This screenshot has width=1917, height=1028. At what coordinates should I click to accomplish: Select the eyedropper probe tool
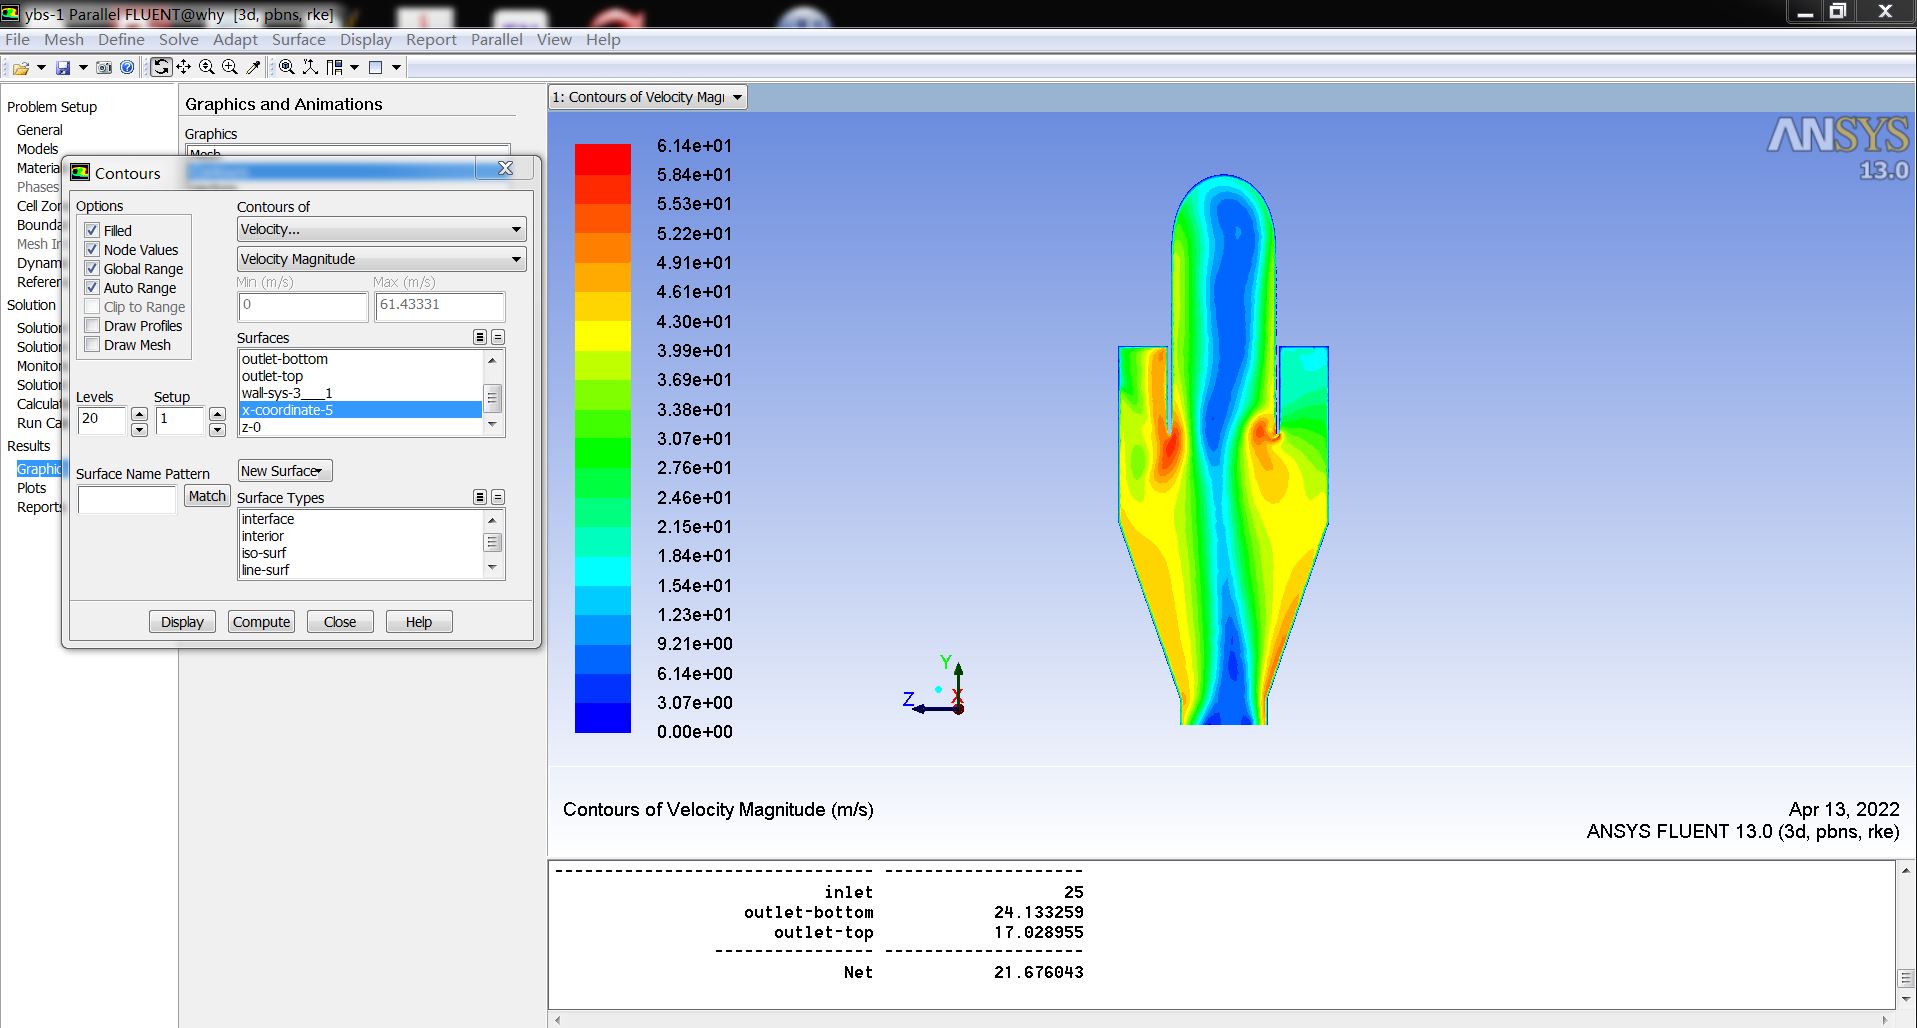[253, 67]
